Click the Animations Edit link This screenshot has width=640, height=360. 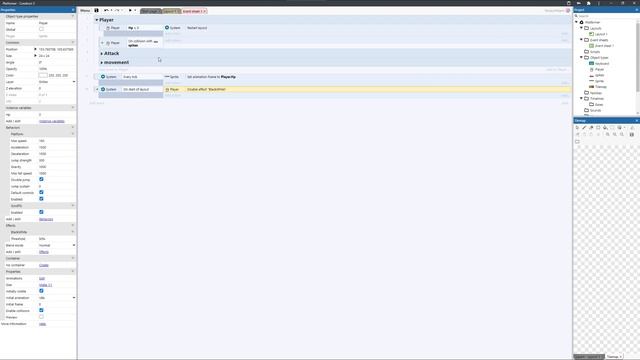click(x=42, y=278)
